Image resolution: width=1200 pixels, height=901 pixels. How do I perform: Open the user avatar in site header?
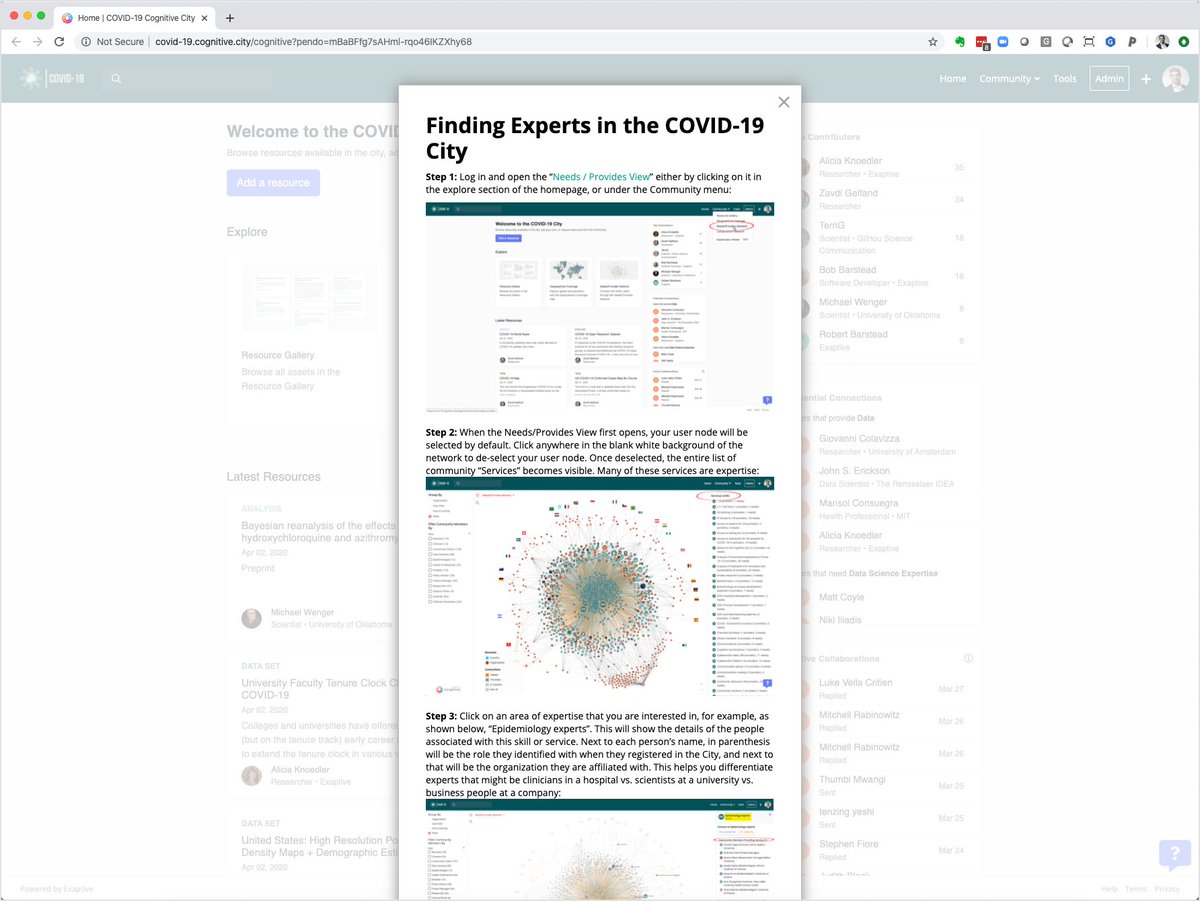pyautogui.click(x=1175, y=79)
